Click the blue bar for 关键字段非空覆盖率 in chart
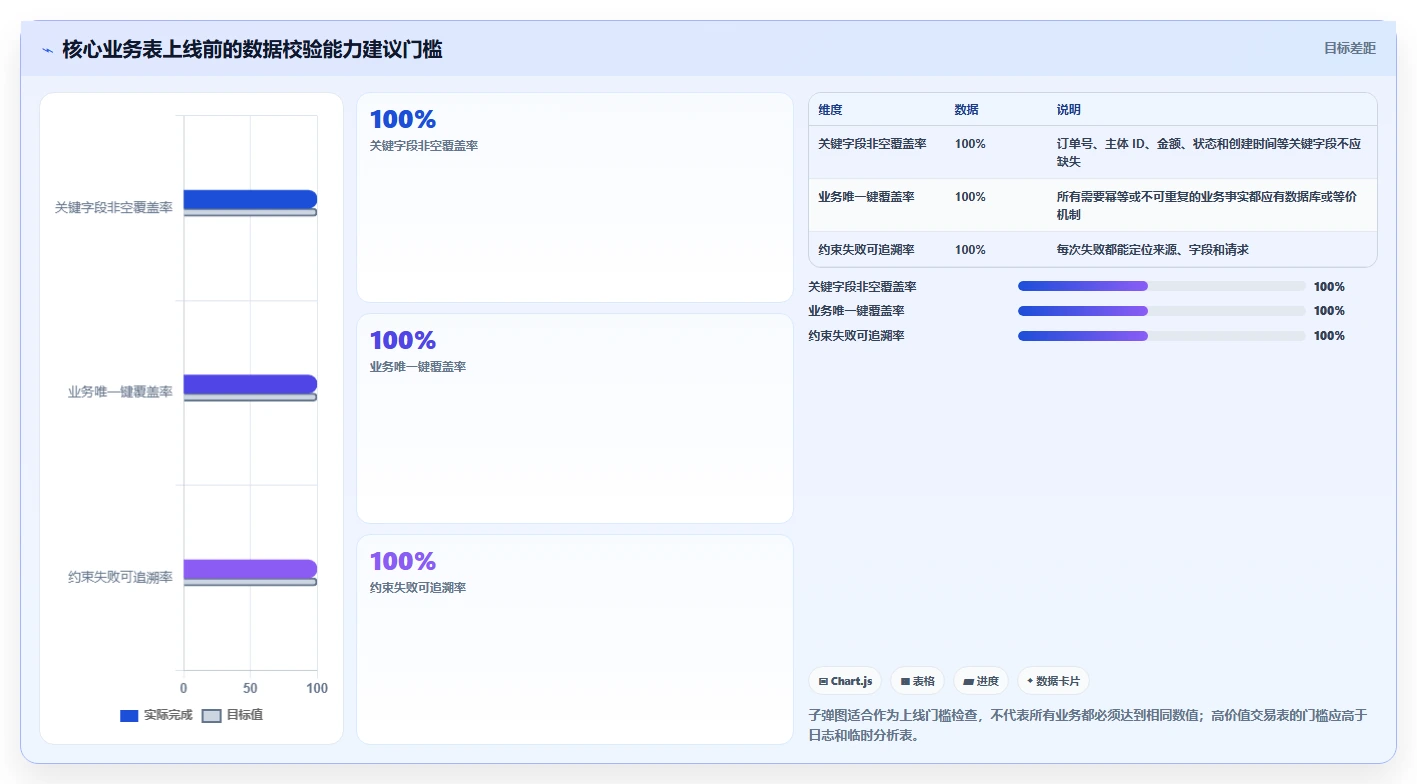The image size is (1417, 784). (250, 199)
